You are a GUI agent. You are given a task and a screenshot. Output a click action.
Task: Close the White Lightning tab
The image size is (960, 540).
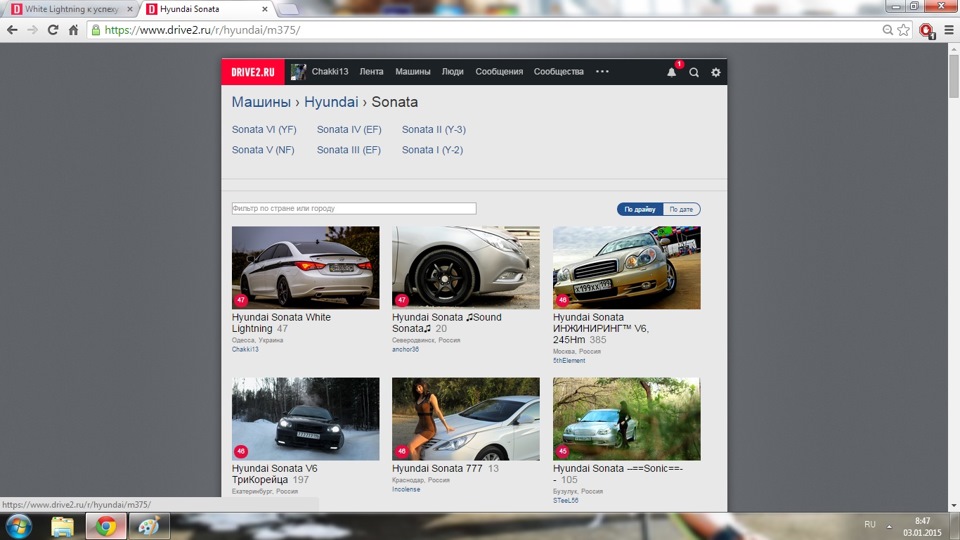pyautogui.click(x=129, y=9)
